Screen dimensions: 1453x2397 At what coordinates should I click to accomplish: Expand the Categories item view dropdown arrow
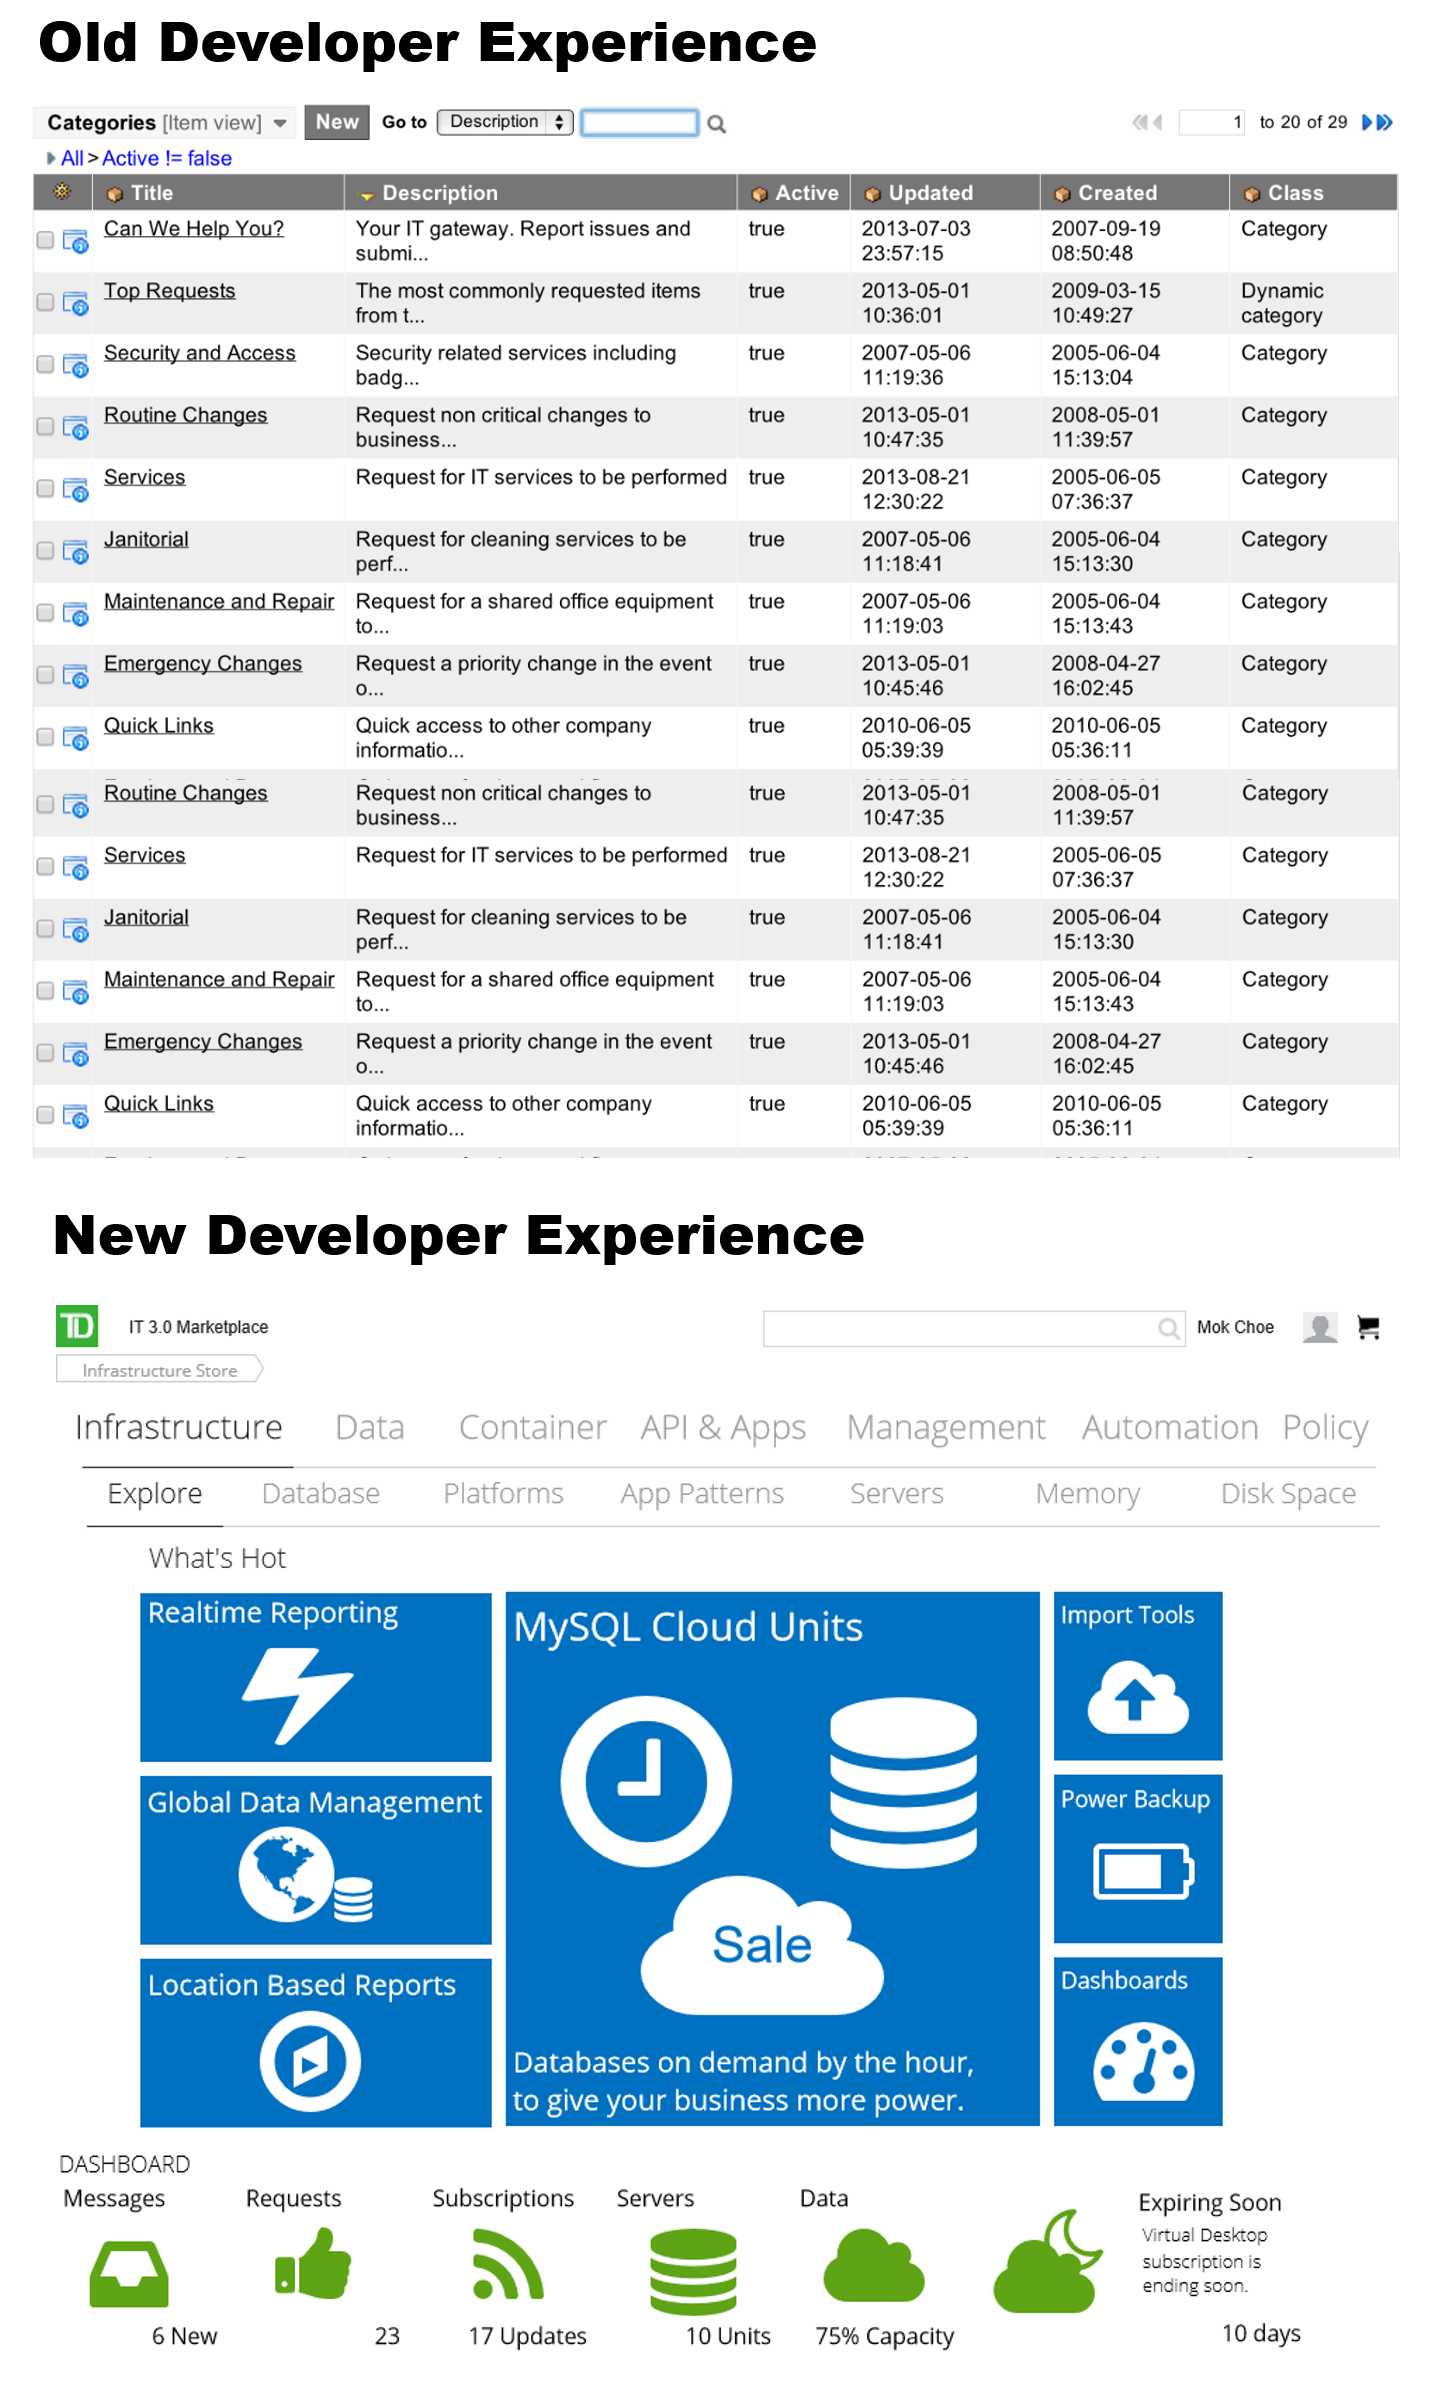click(x=280, y=123)
